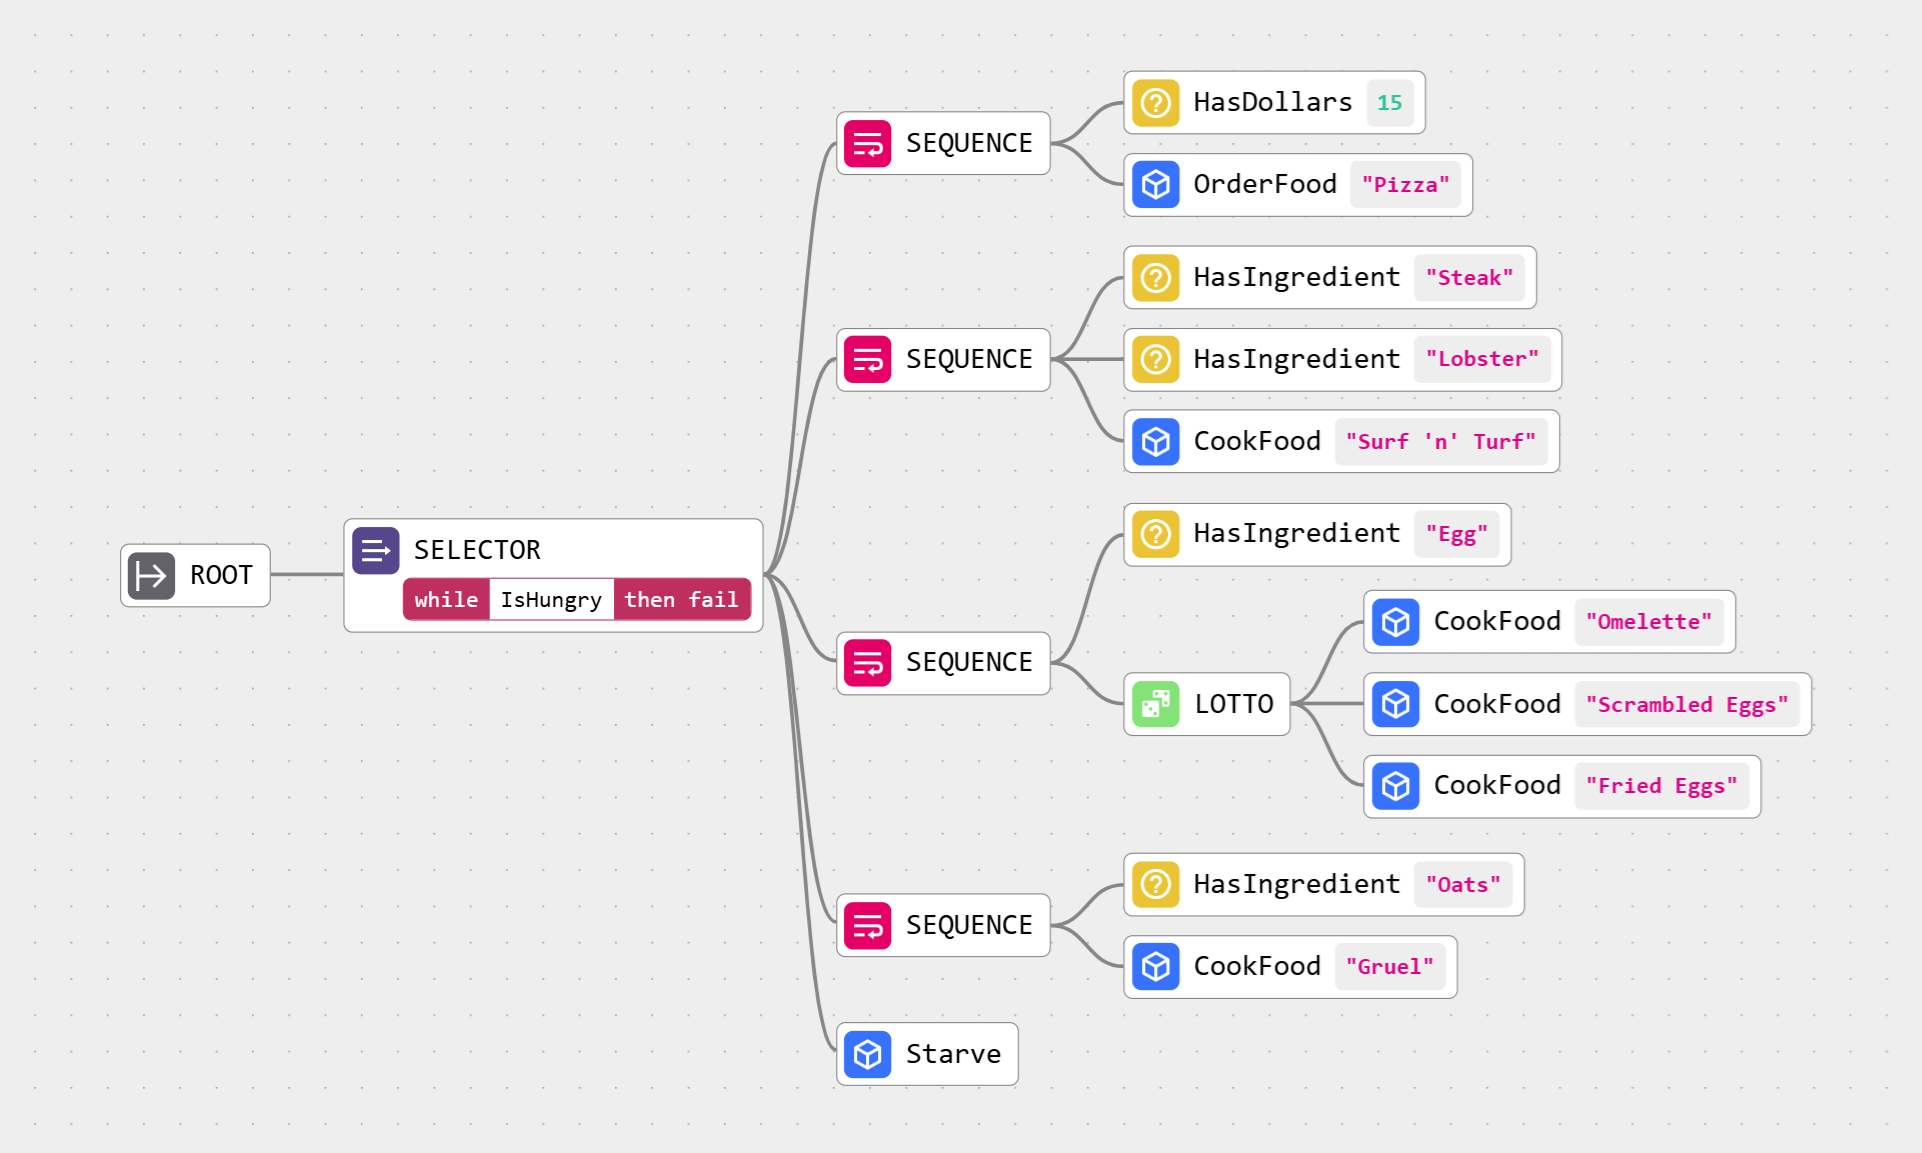Click the purple SELECTOR node icon
This screenshot has height=1153, width=1922.
[375, 550]
